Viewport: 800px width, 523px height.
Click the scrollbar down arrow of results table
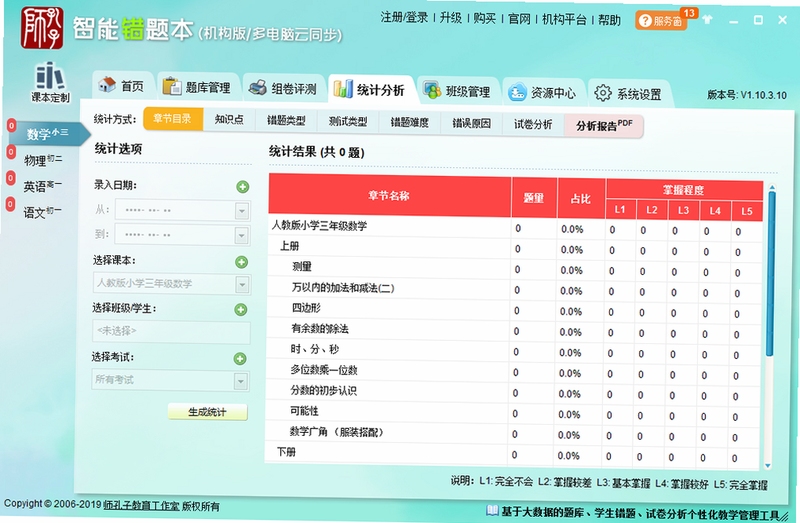click(x=768, y=466)
